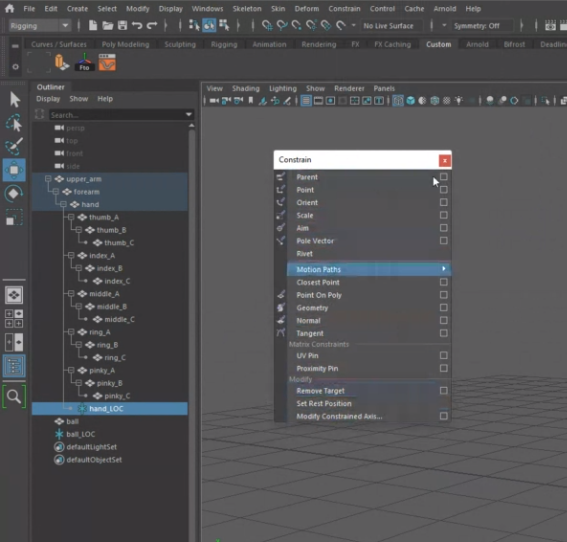Open the search magnifier tool in sidebar
Viewport: 567px width, 542px height.
pyautogui.click(x=14, y=397)
